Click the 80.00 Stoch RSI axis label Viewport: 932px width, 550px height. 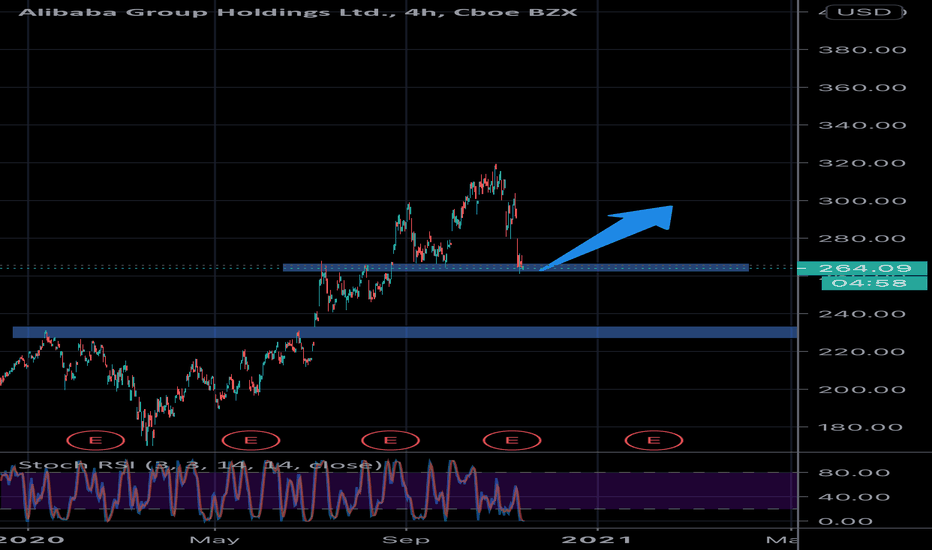(x=854, y=473)
